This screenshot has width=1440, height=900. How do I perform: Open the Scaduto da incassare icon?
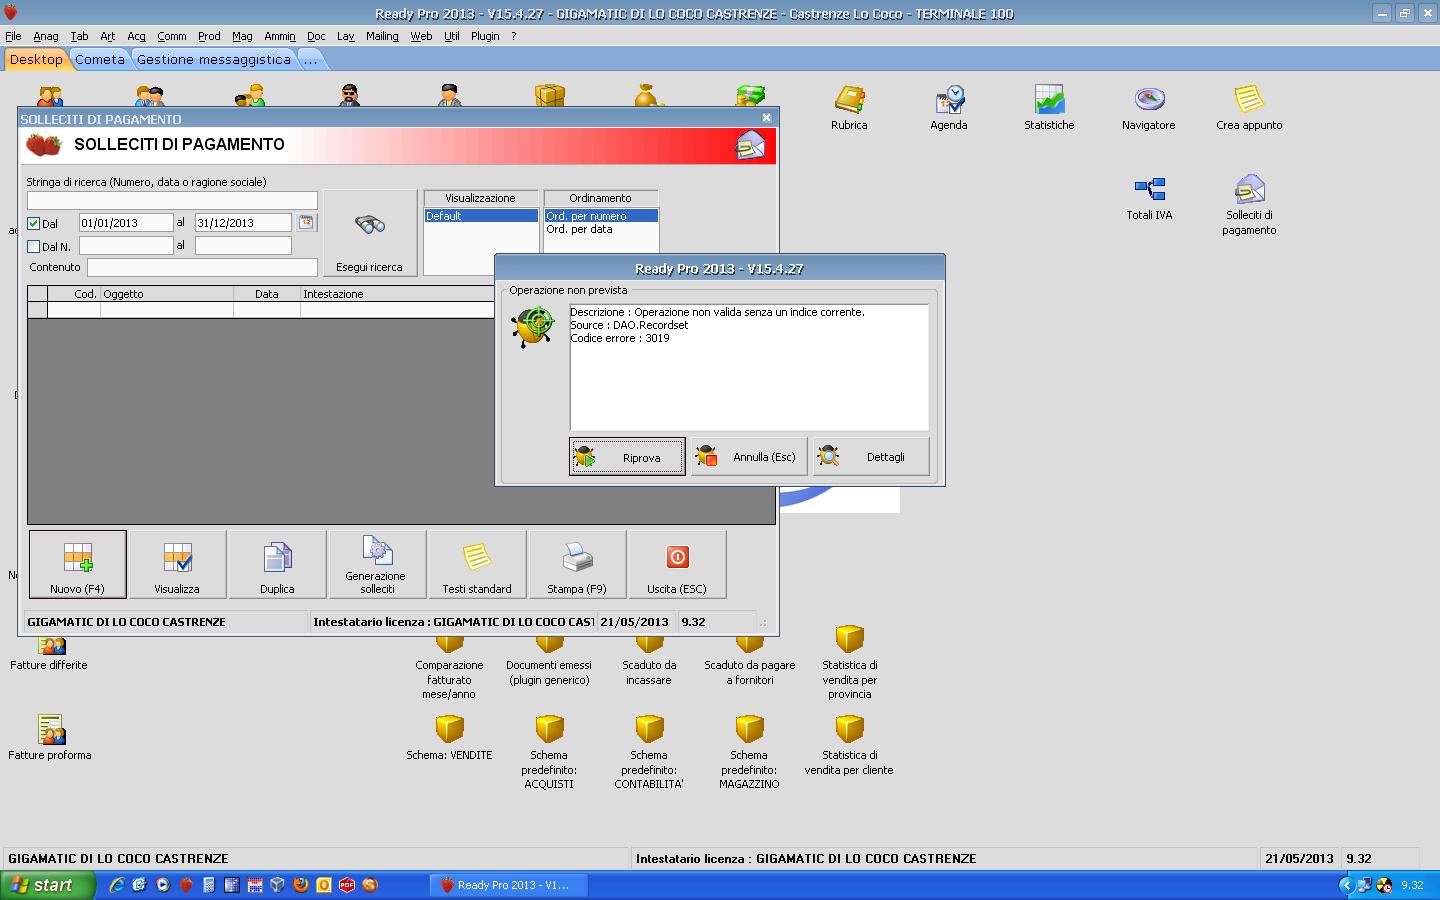point(649,661)
